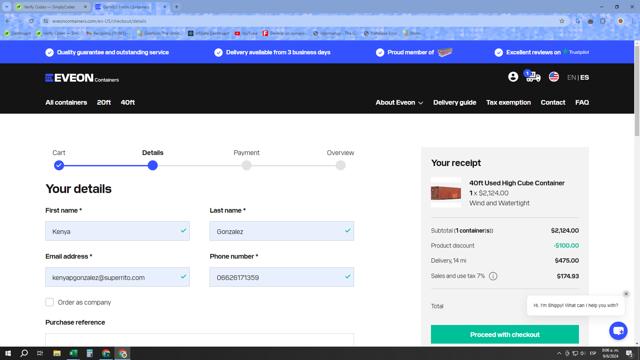This screenshot has height=360, width=640.
Task: Open the 40ft containers menu
Action: pos(128,102)
